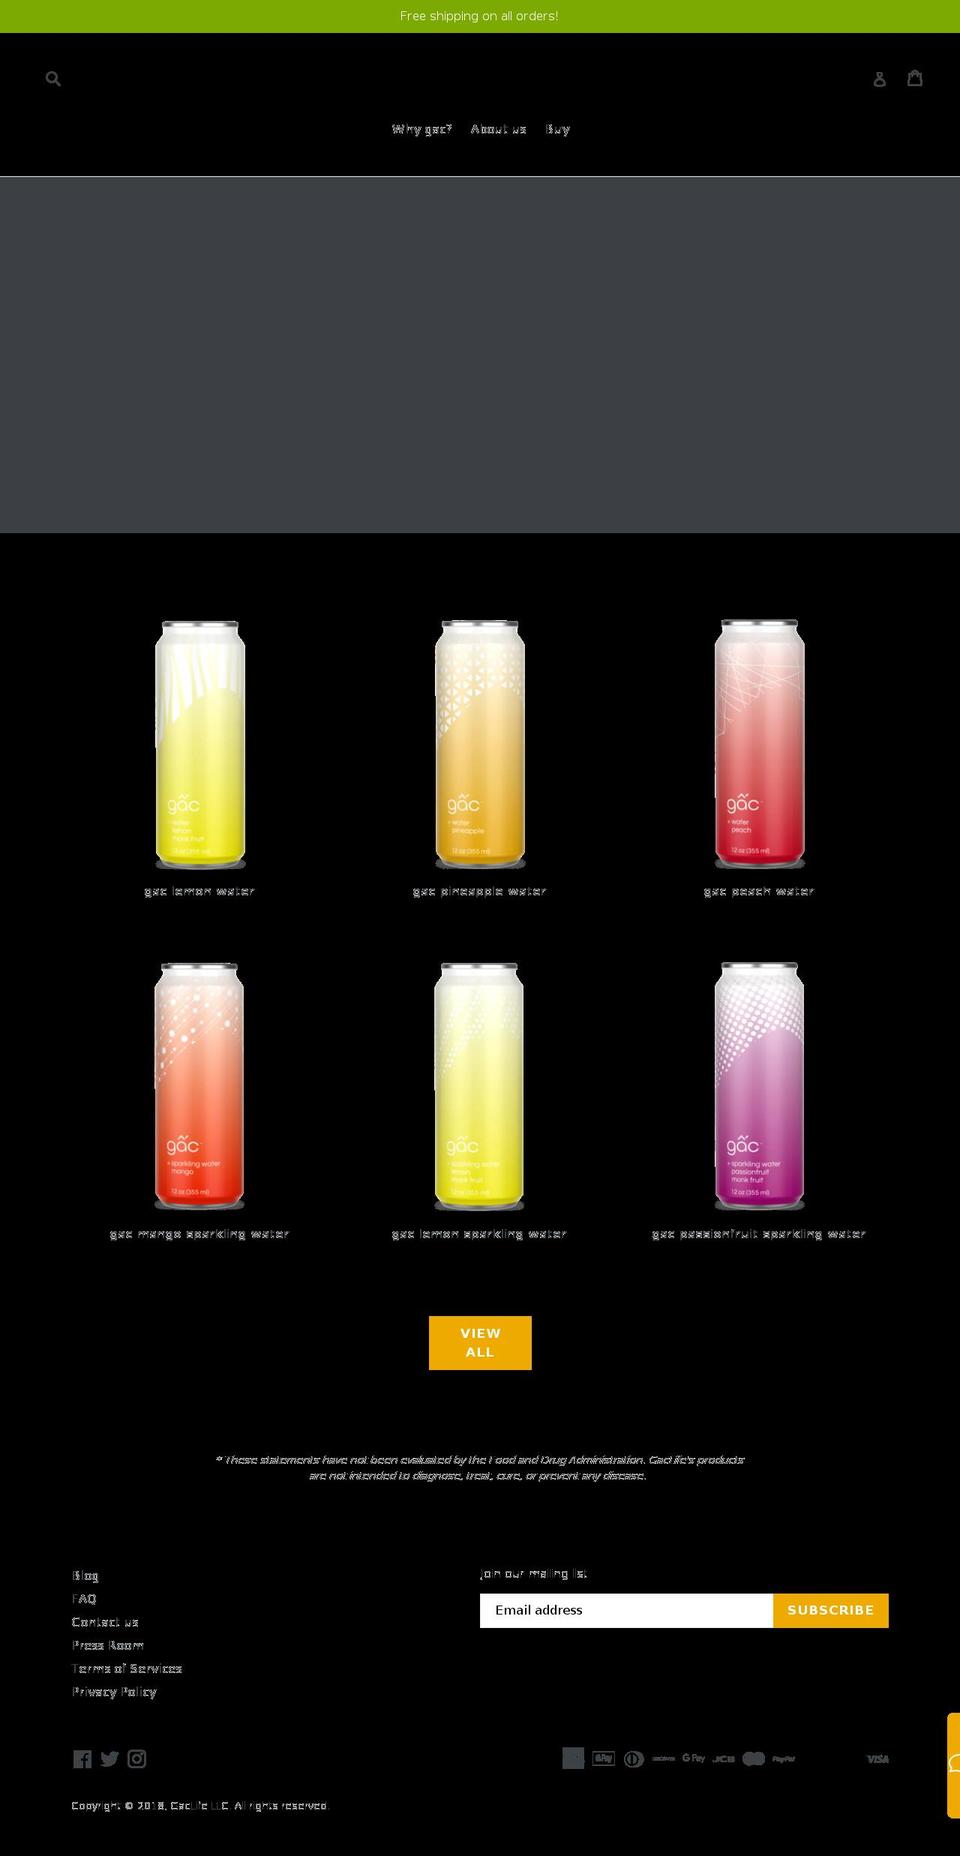Click the PayPal payment icon
Image resolution: width=960 pixels, height=1856 pixels.
784,1758
